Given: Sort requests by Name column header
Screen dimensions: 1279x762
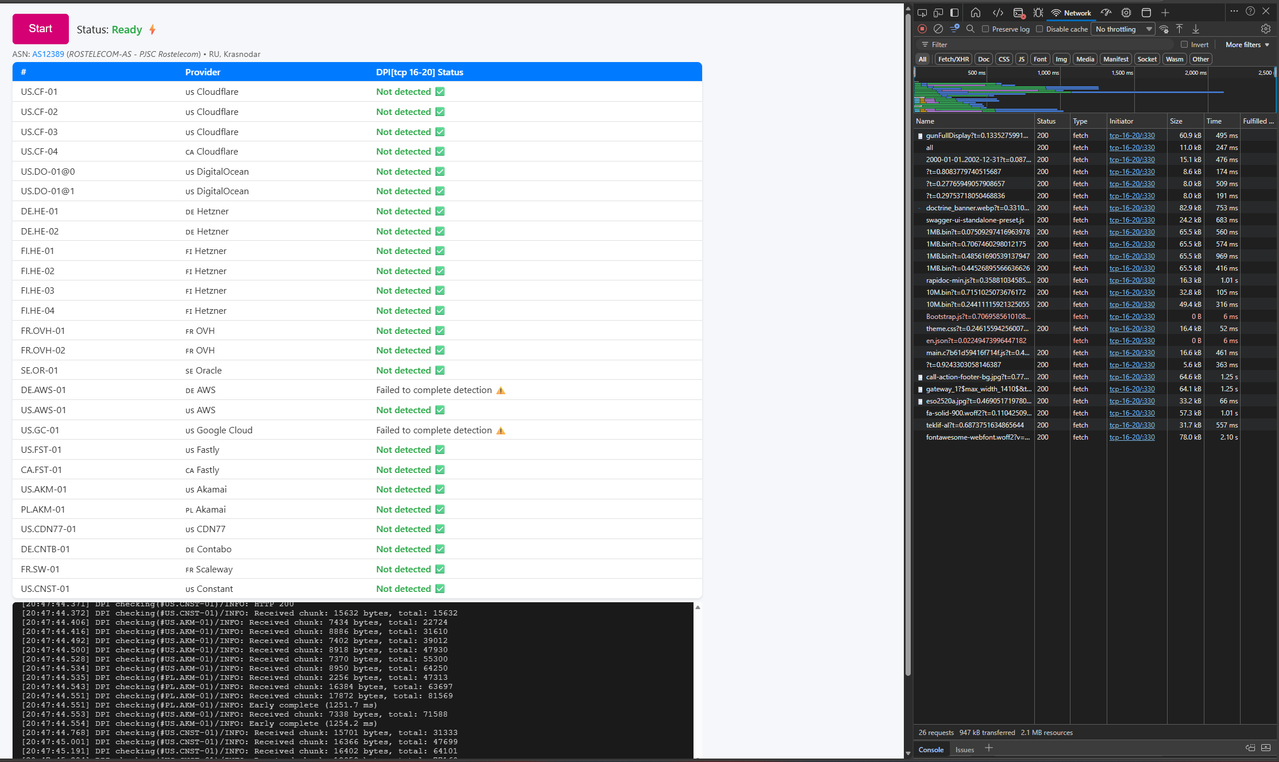Looking at the screenshot, I should tap(973, 121).
